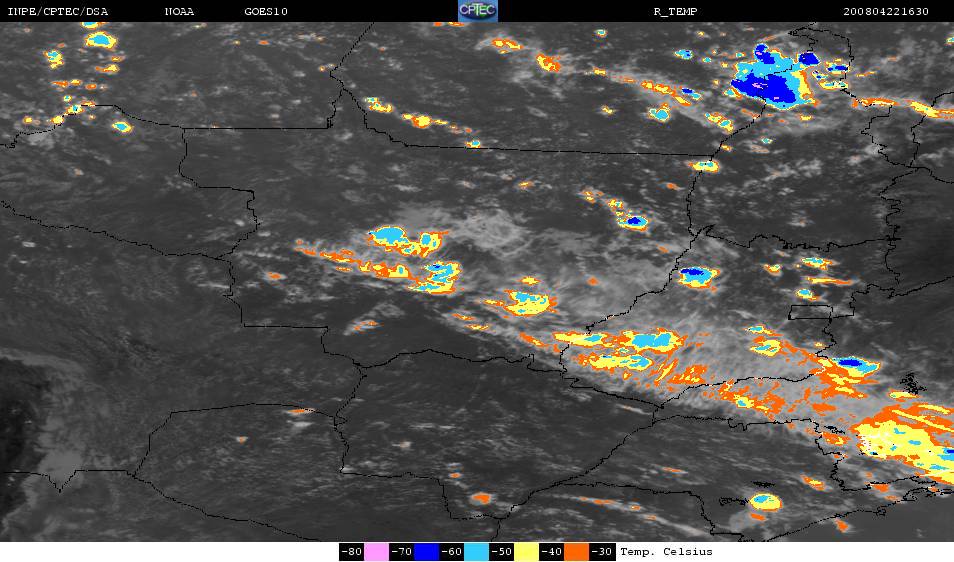Pick the yellow legend swatch after -50
Viewport: 954px width, 562px height.
click(526, 552)
